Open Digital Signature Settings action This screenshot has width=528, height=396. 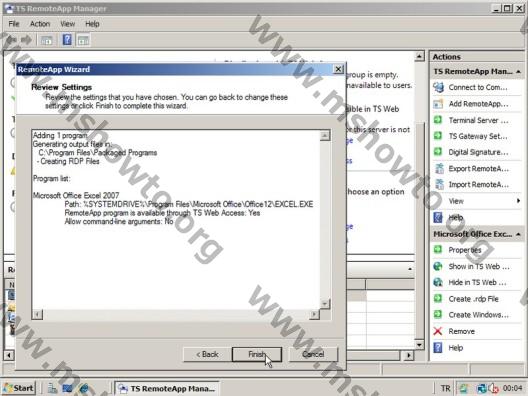[478, 152]
